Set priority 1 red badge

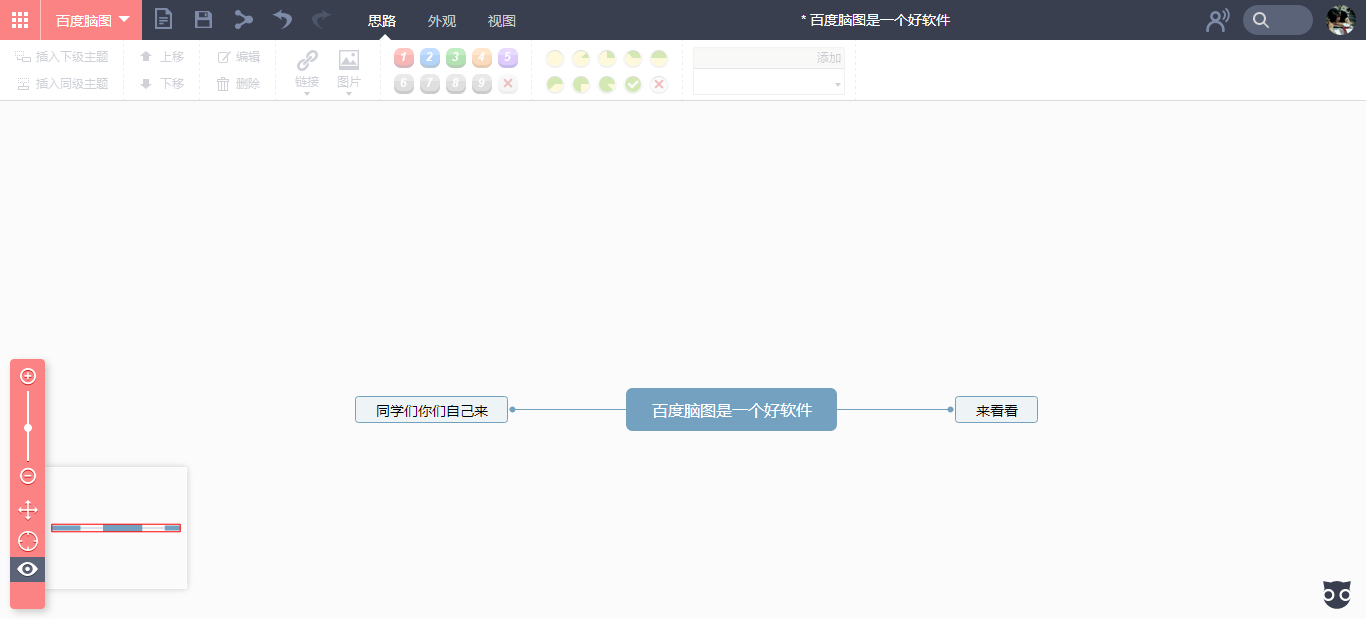[x=404, y=58]
